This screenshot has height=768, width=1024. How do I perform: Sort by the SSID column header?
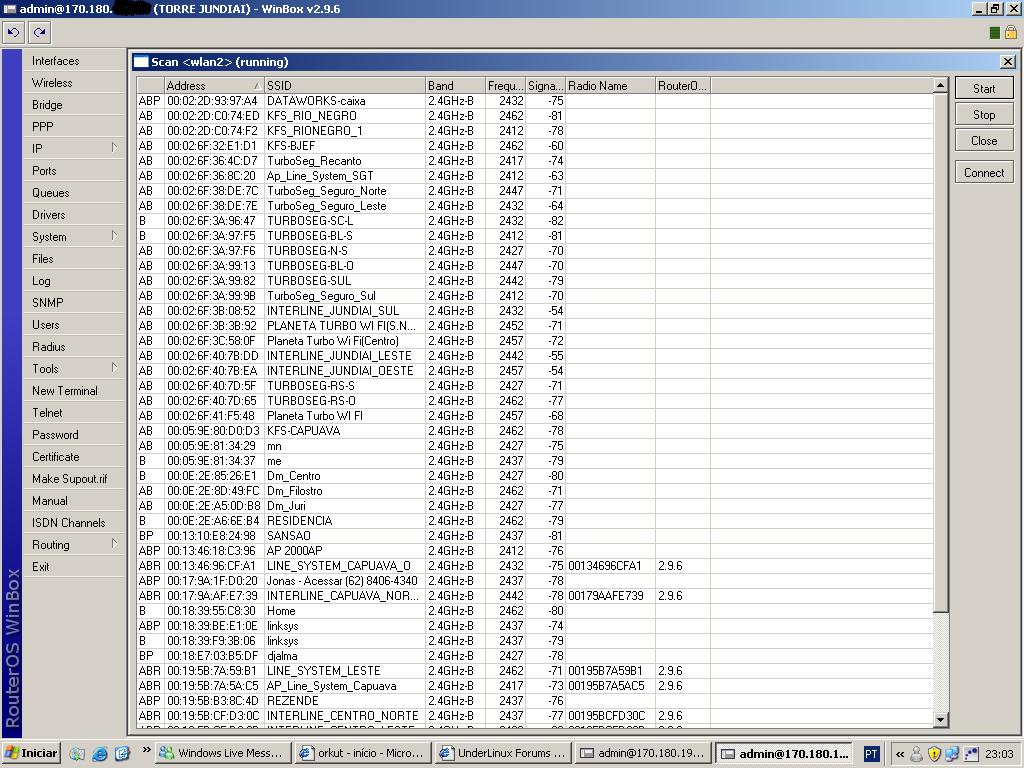tap(345, 86)
